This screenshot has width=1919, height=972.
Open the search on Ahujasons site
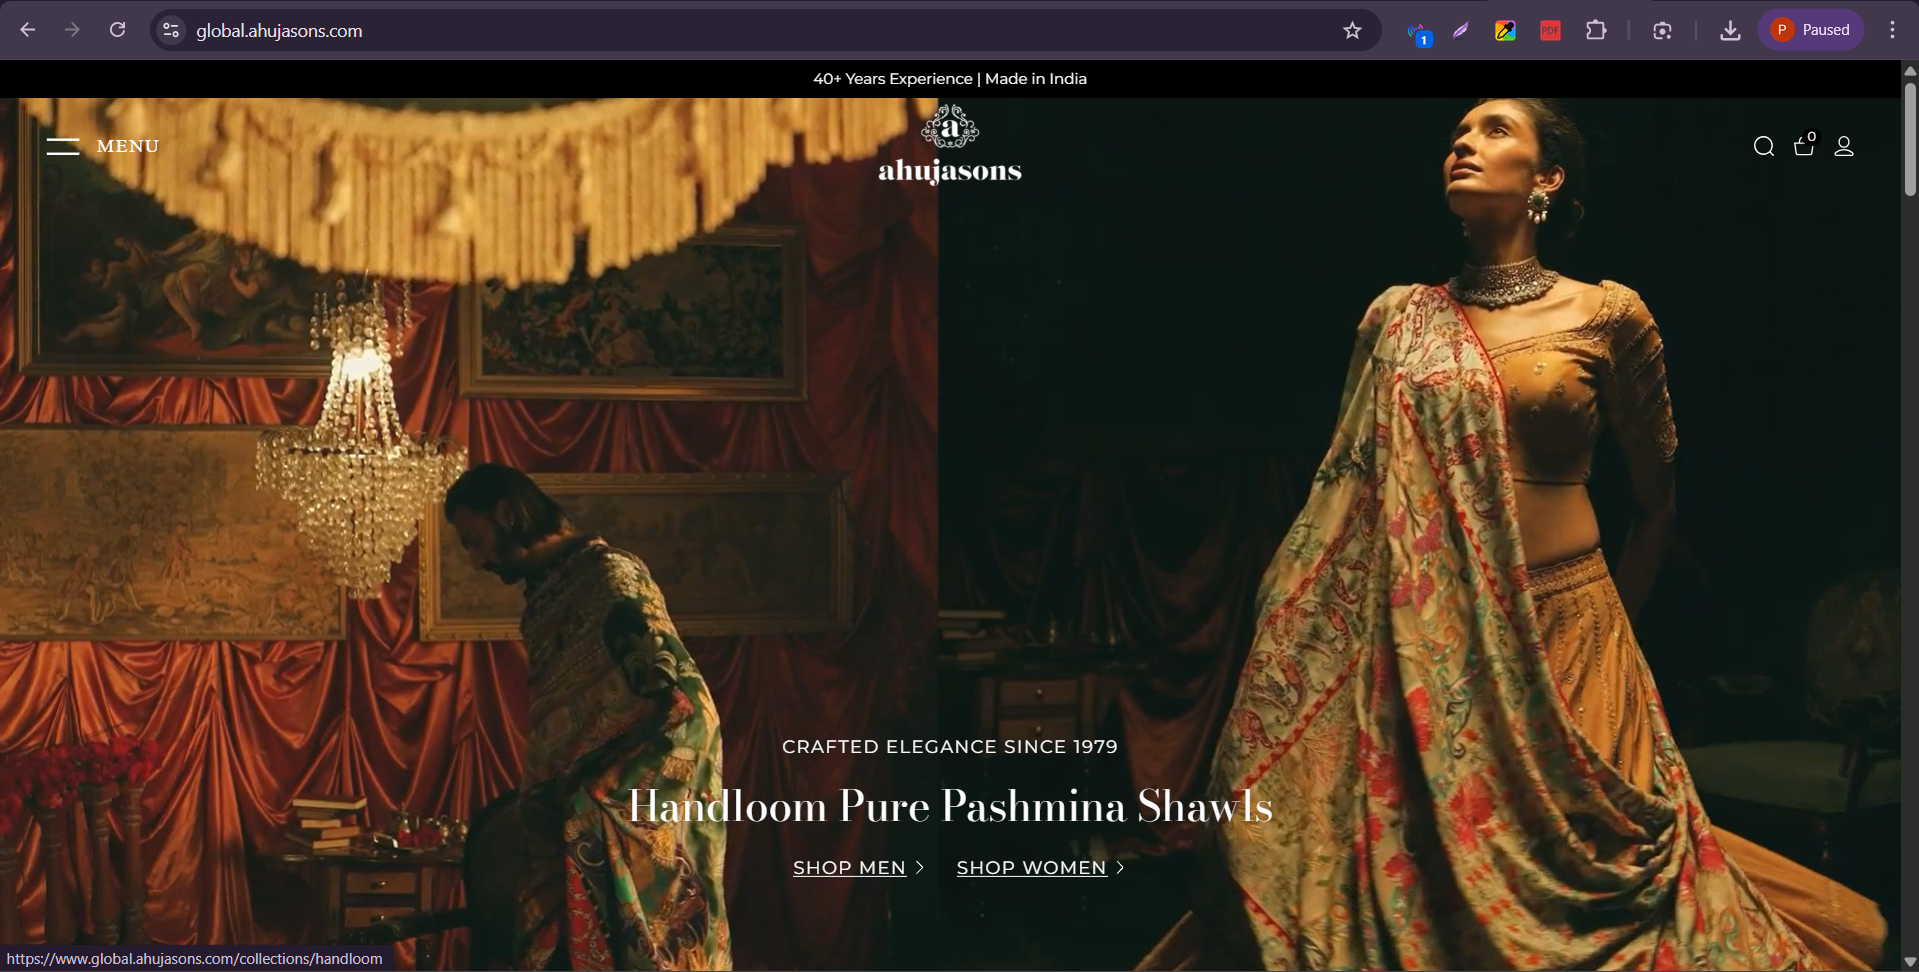[1764, 146]
